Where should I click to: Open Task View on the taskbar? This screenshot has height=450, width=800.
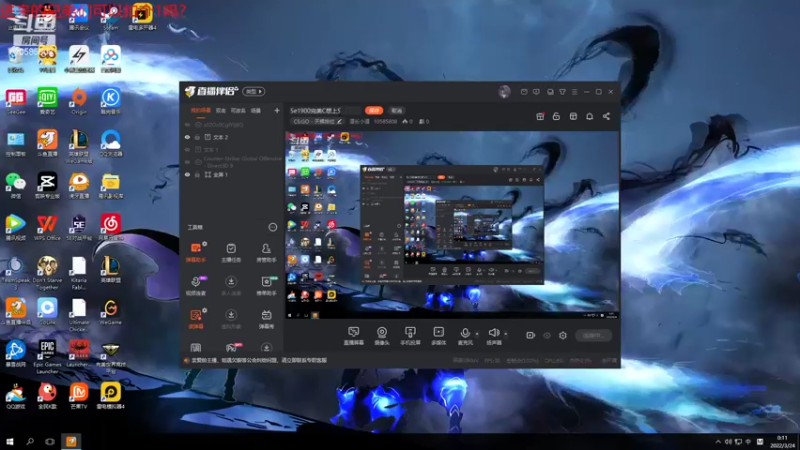(x=50, y=441)
